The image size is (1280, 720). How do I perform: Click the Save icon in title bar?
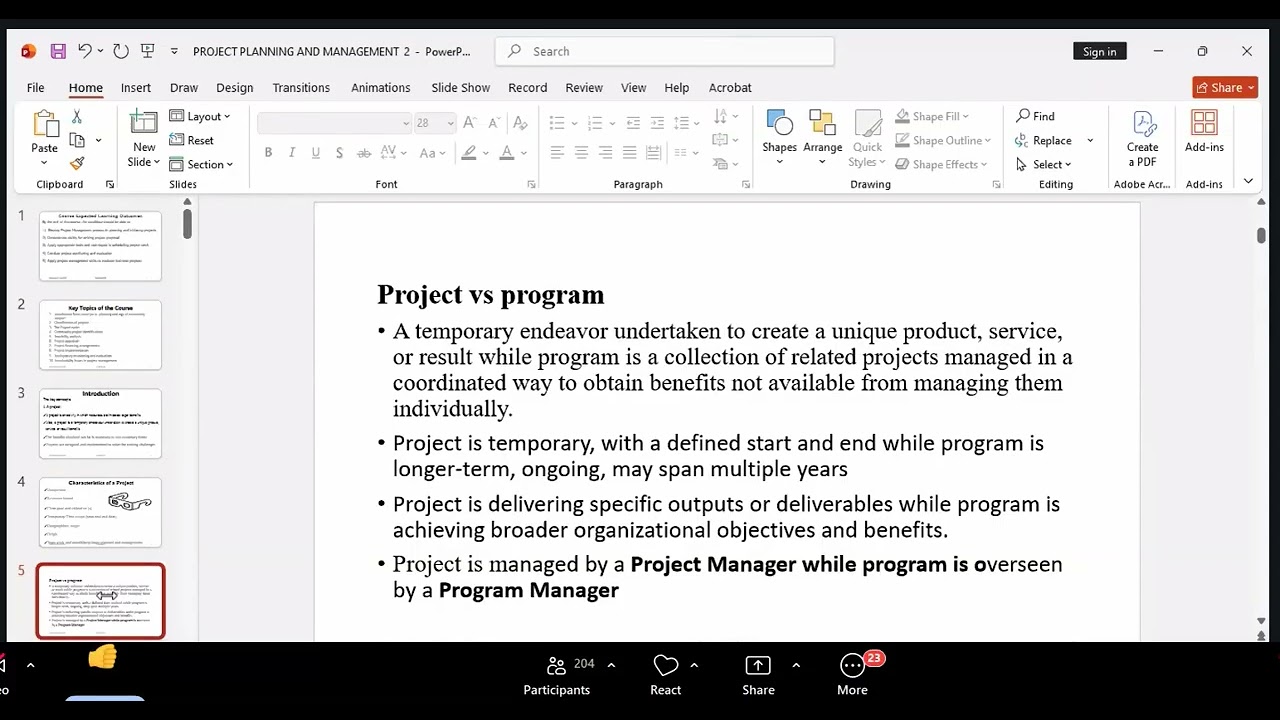tap(58, 51)
